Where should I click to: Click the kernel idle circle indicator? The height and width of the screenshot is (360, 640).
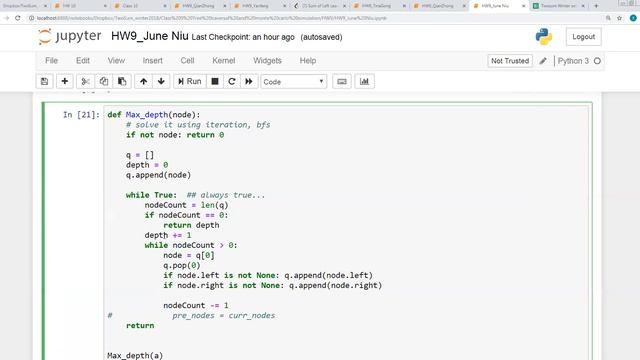coord(597,61)
